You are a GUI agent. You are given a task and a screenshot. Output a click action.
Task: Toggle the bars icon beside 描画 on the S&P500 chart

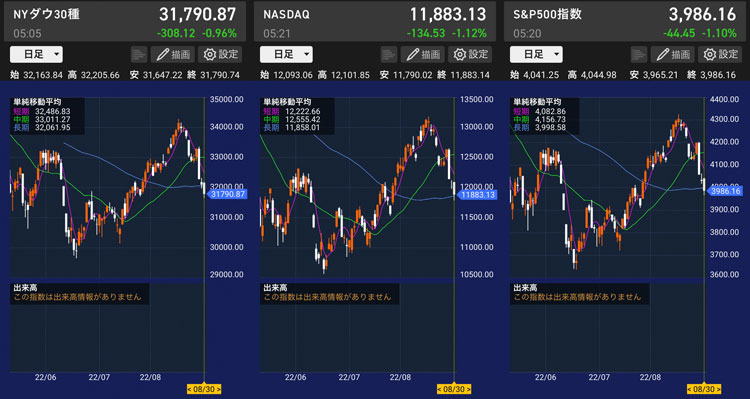point(639,55)
